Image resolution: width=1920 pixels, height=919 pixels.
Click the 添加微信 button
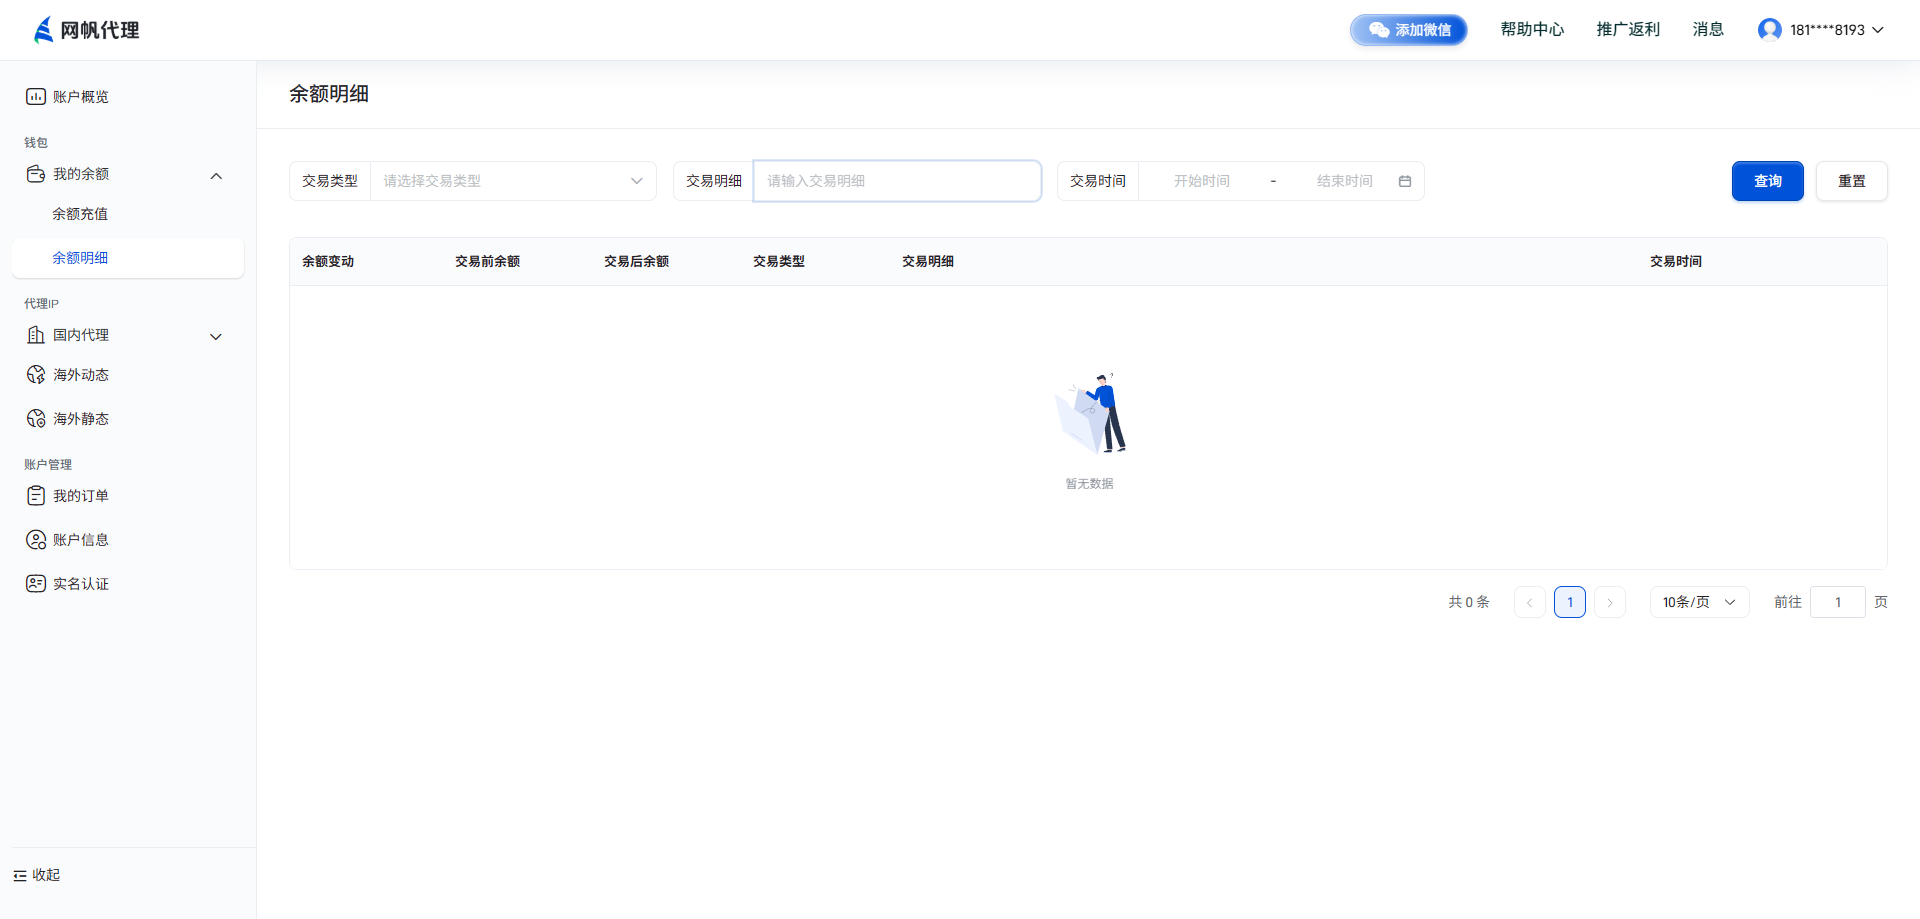[x=1409, y=30]
